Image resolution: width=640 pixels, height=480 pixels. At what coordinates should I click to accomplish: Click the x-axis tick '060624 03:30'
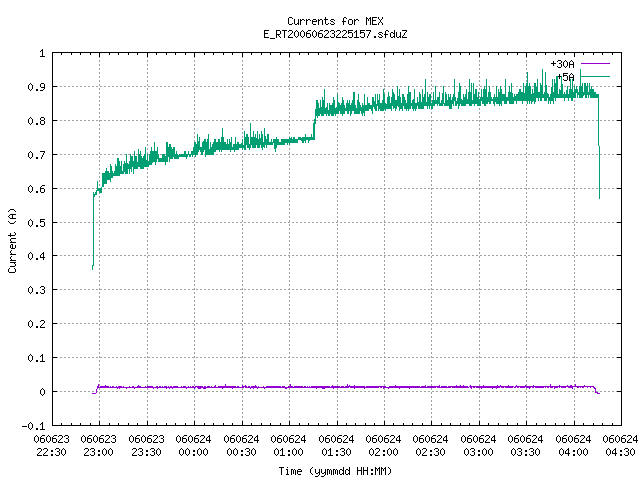pos(526,446)
